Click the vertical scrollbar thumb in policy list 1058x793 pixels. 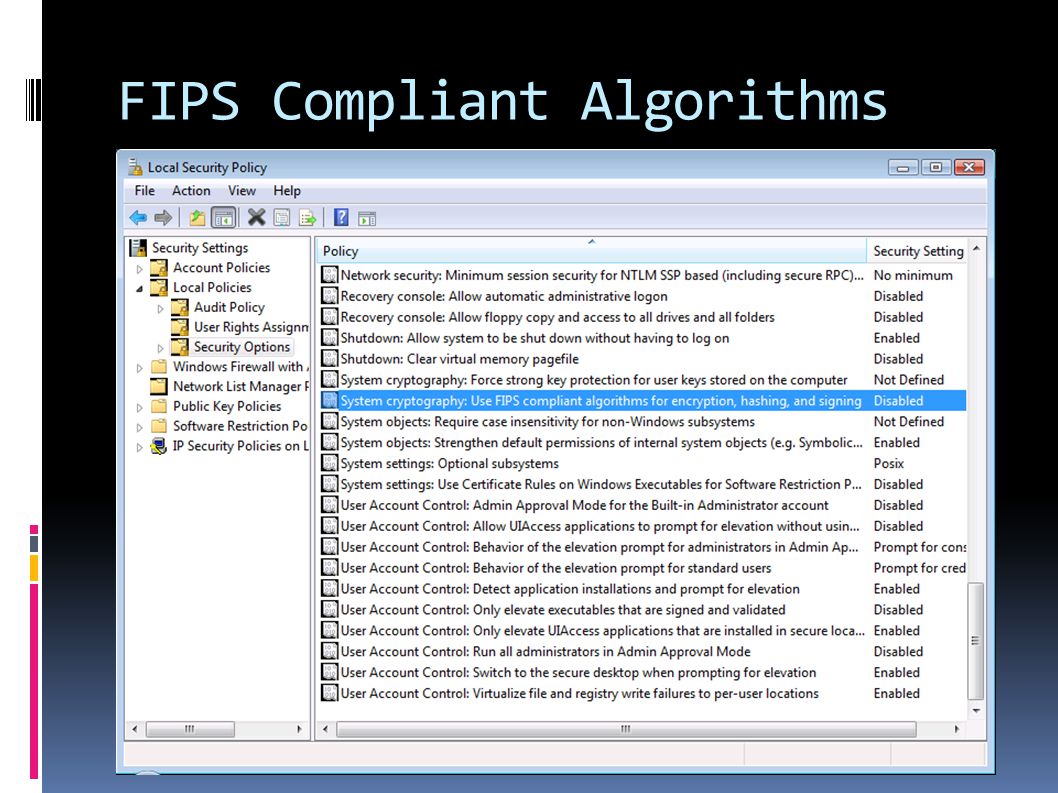976,640
